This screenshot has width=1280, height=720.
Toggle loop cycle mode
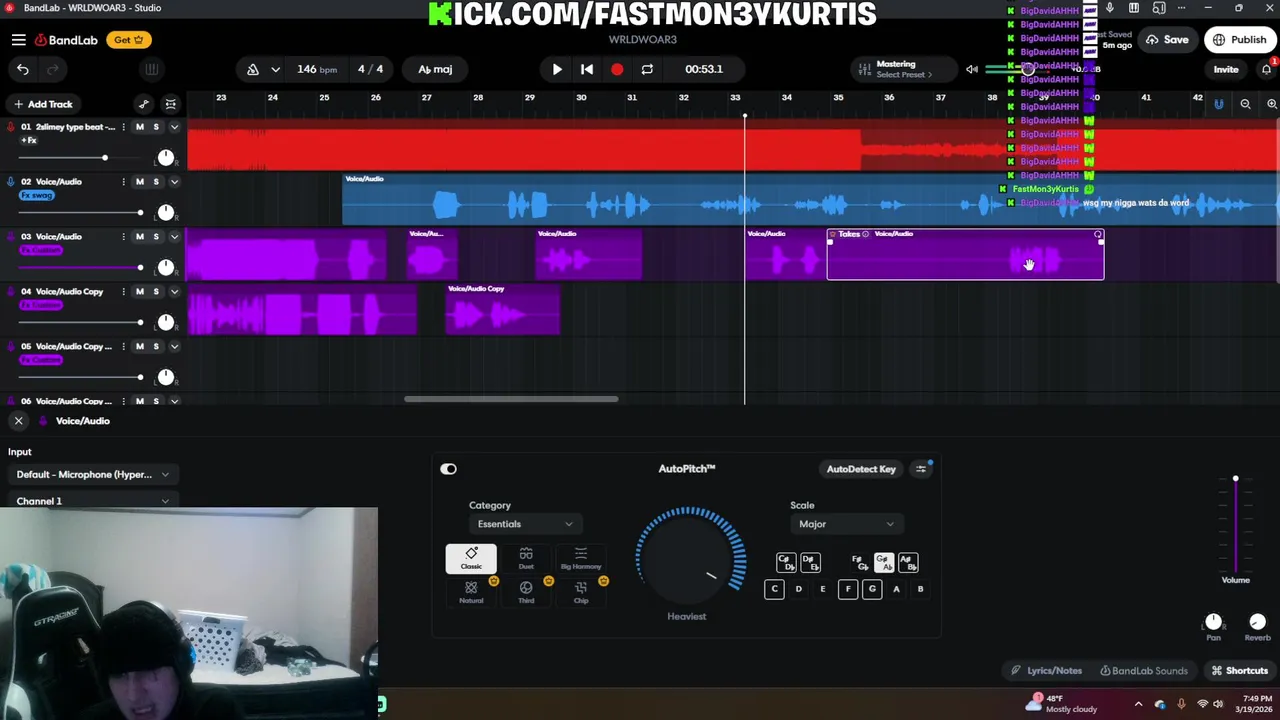click(647, 69)
